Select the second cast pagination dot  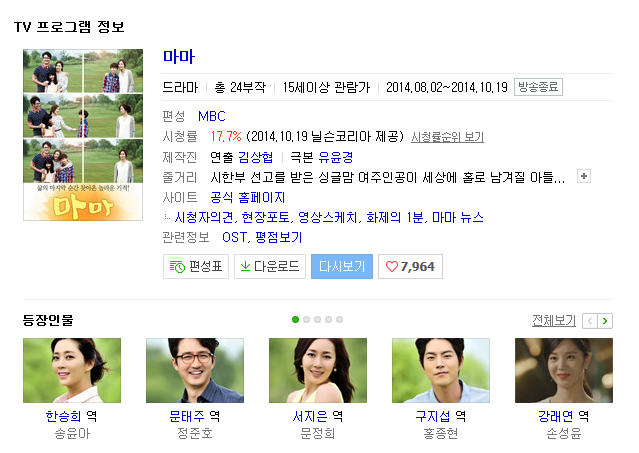pos(306,319)
